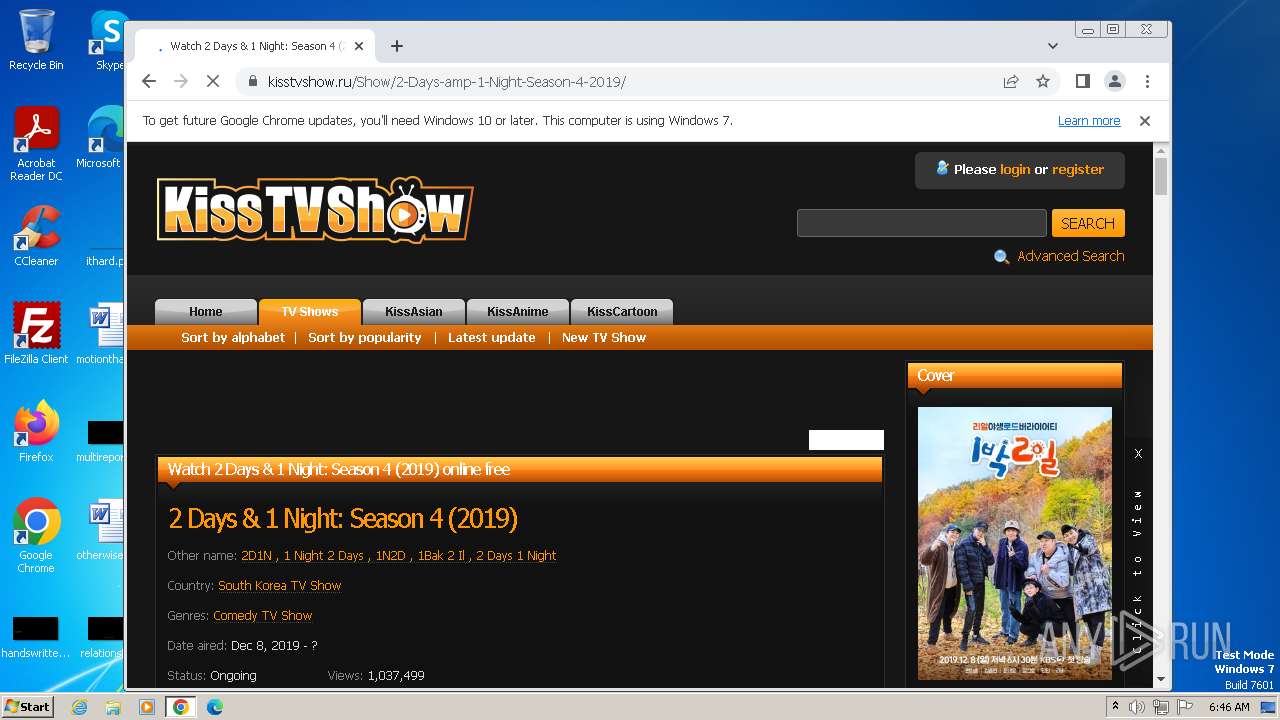This screenshot has width=1280, height=720.
Task: Click the show title heading link
Action: 343,519
